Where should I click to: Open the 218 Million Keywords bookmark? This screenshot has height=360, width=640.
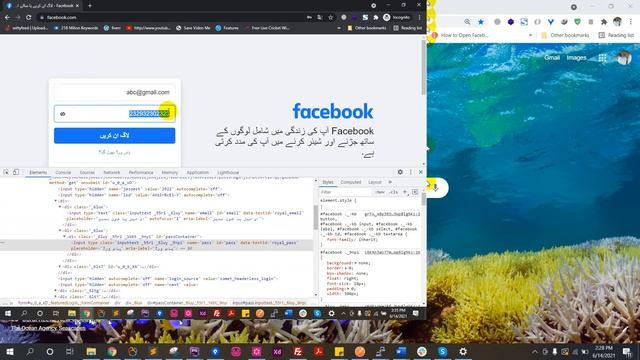[x=76, y=28]
